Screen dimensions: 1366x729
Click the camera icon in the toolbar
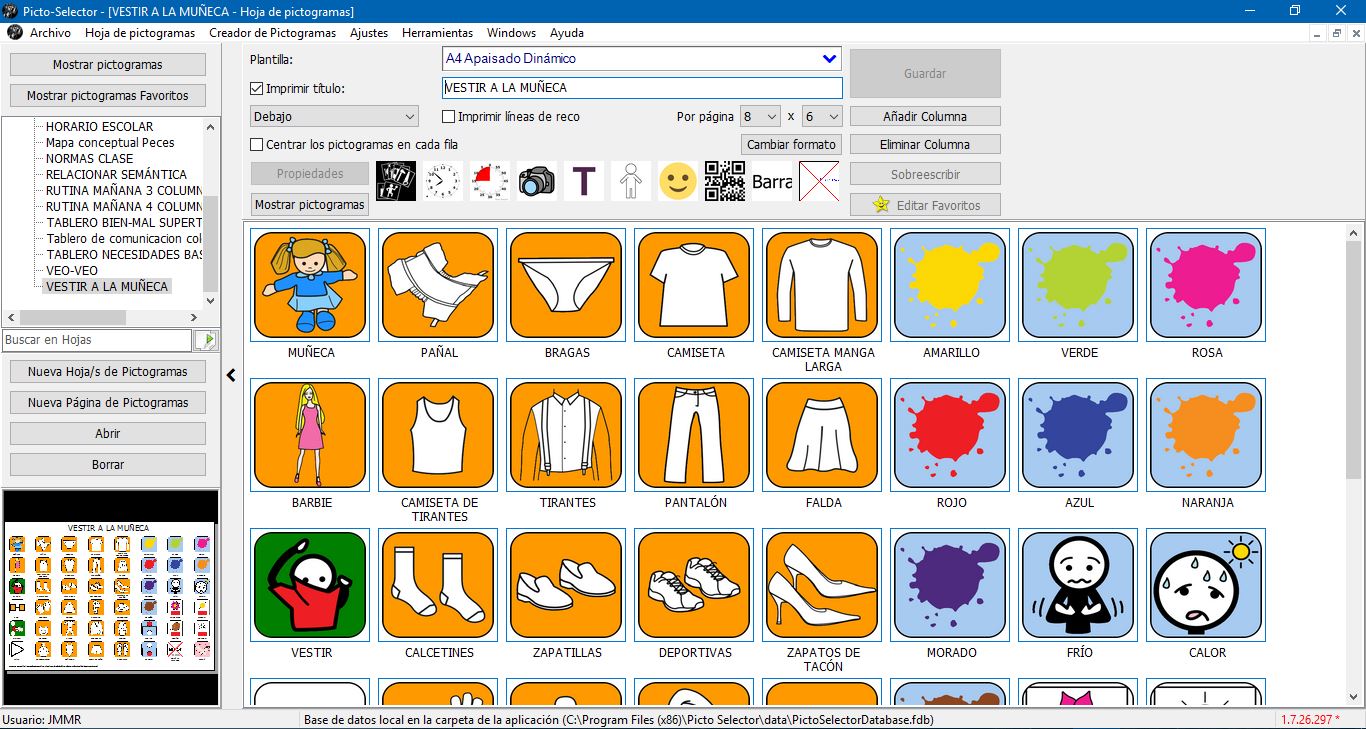coord(536,181)
